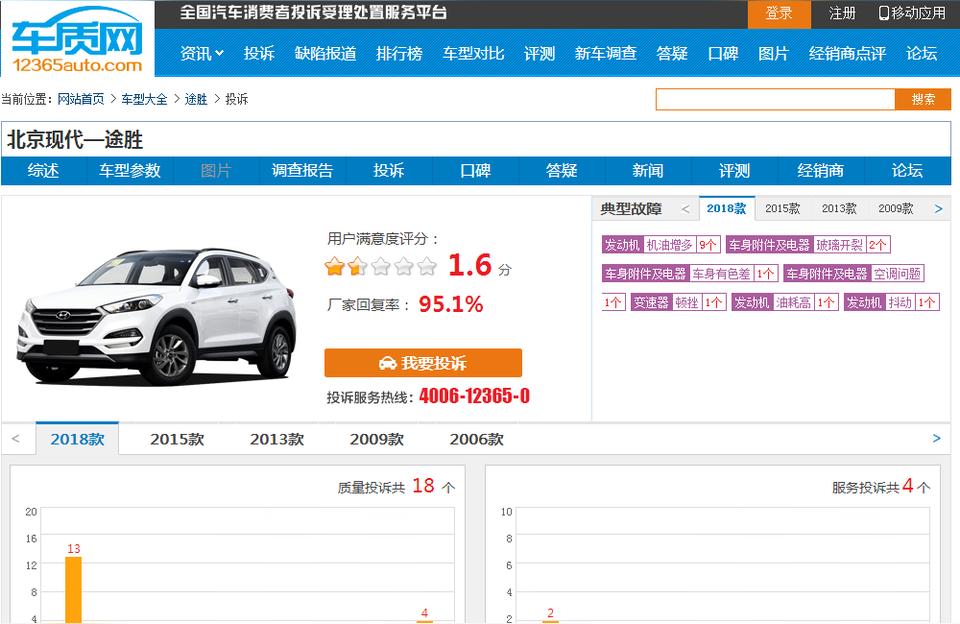Select 2009款 in 典型故障 panel

[x=896, y=208]
